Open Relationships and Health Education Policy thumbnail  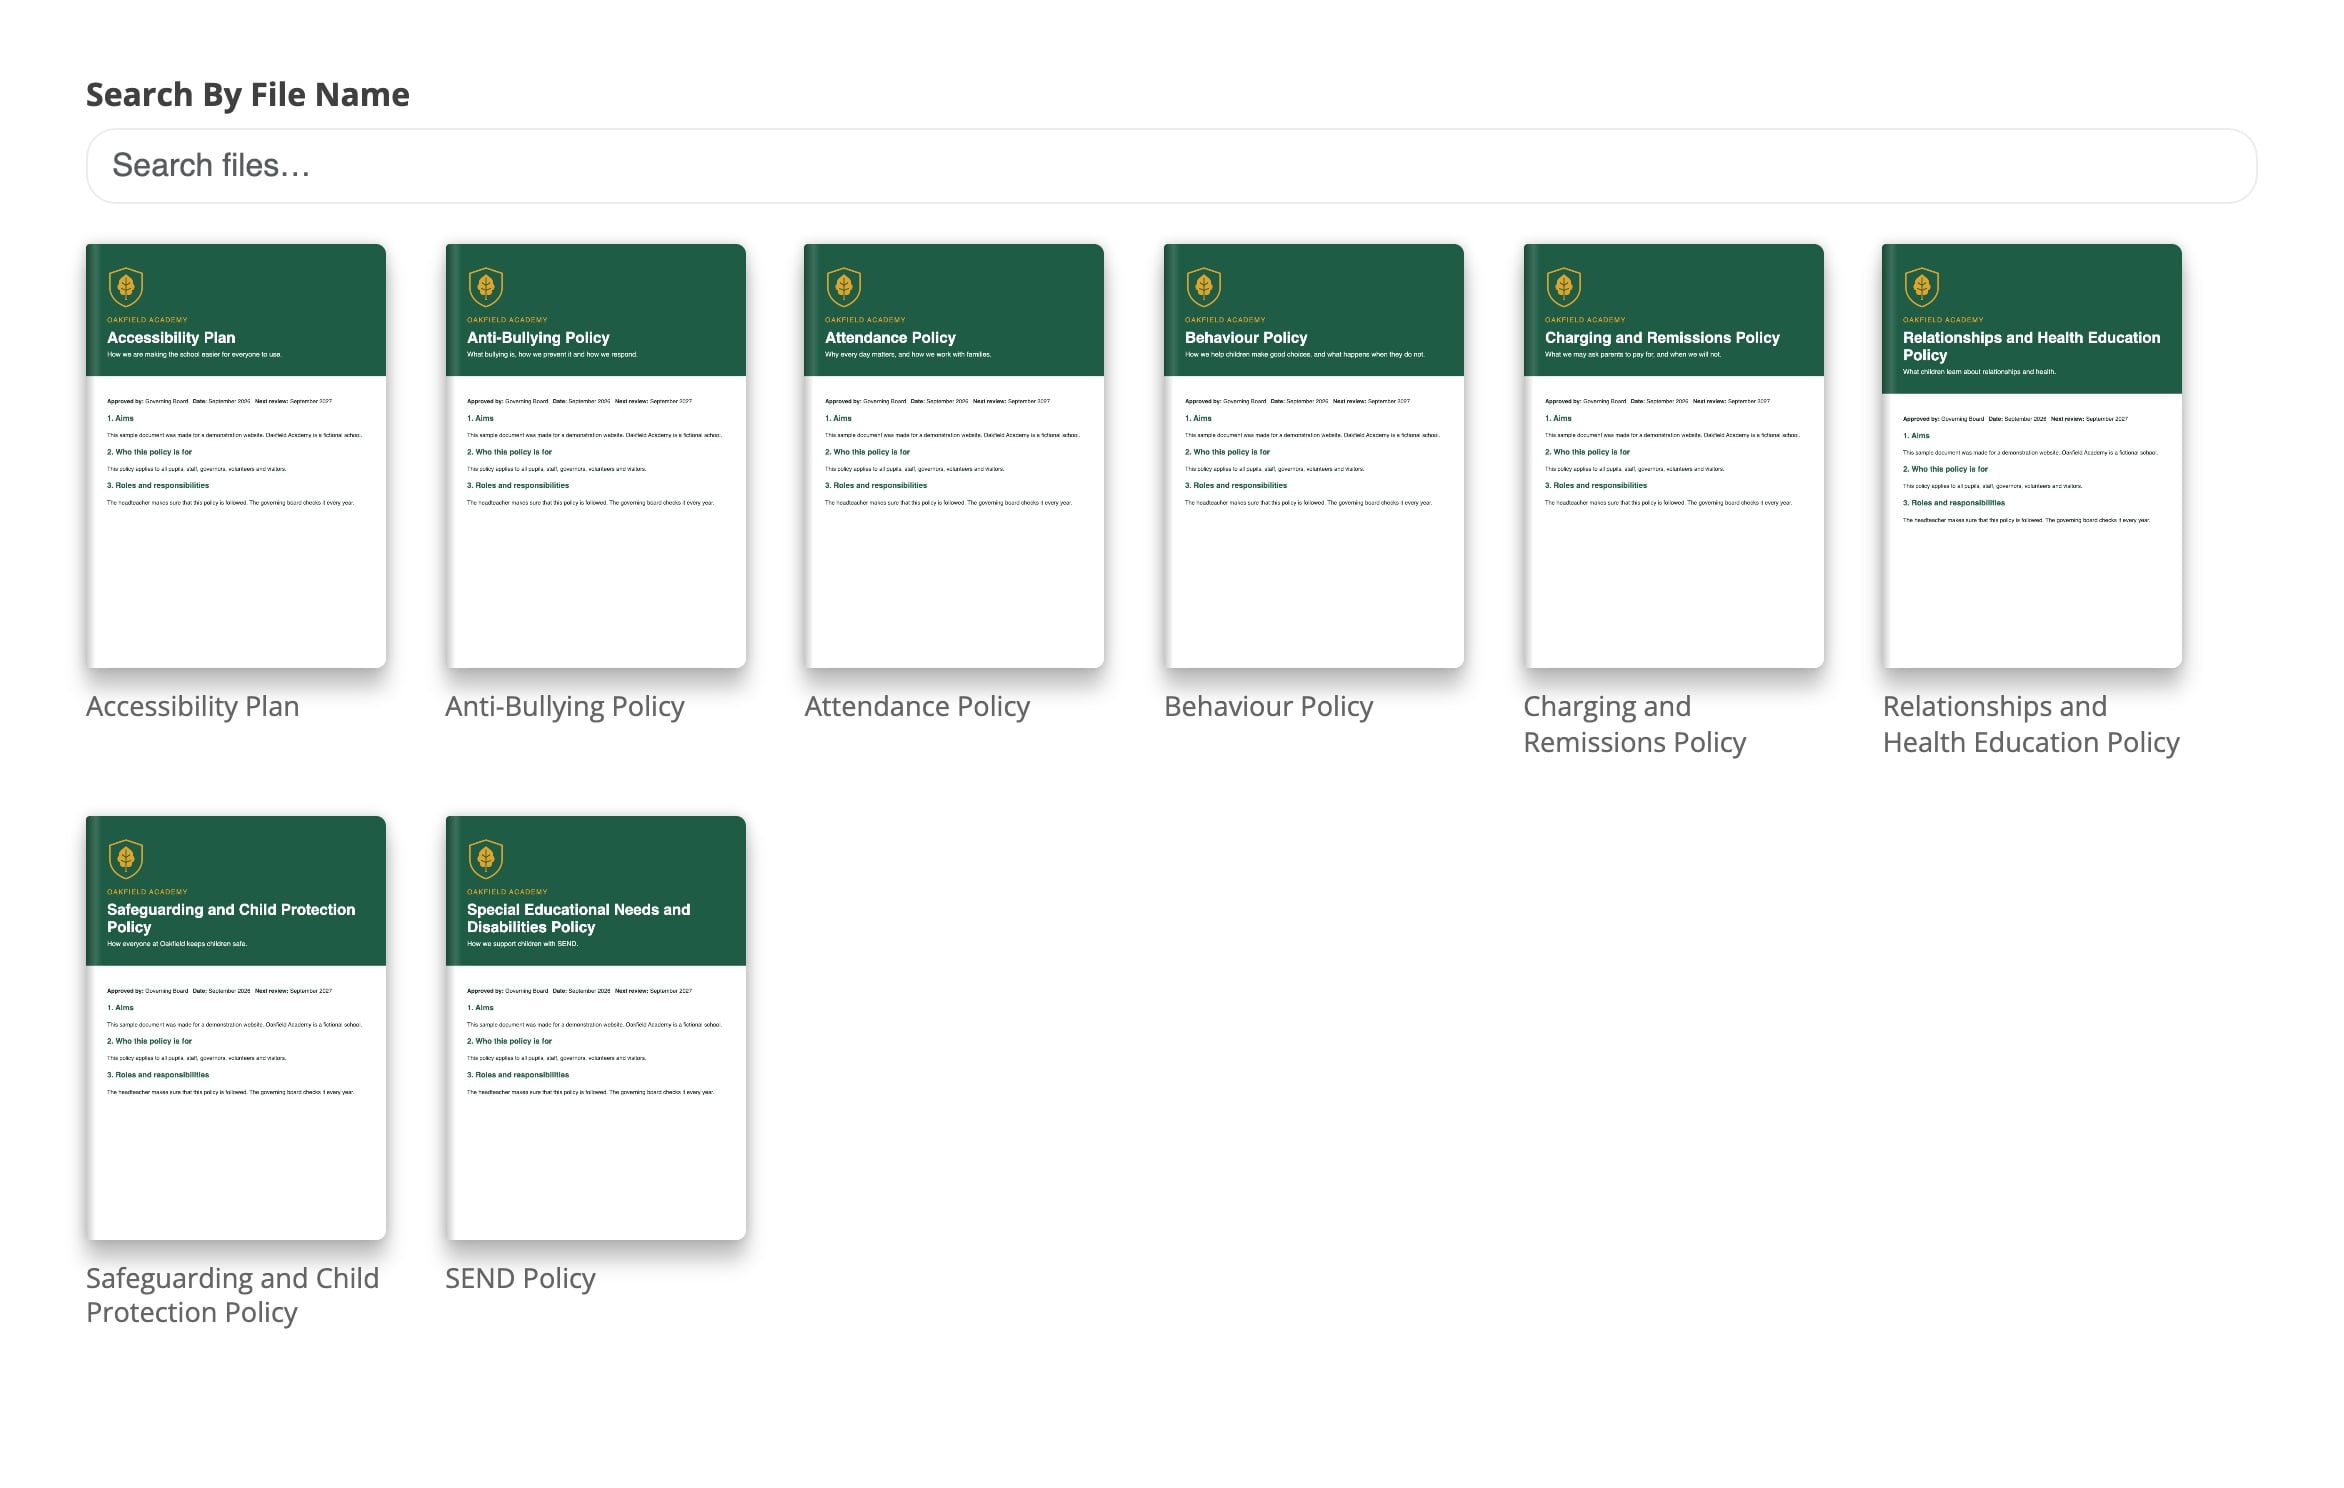click(2032, 456)
